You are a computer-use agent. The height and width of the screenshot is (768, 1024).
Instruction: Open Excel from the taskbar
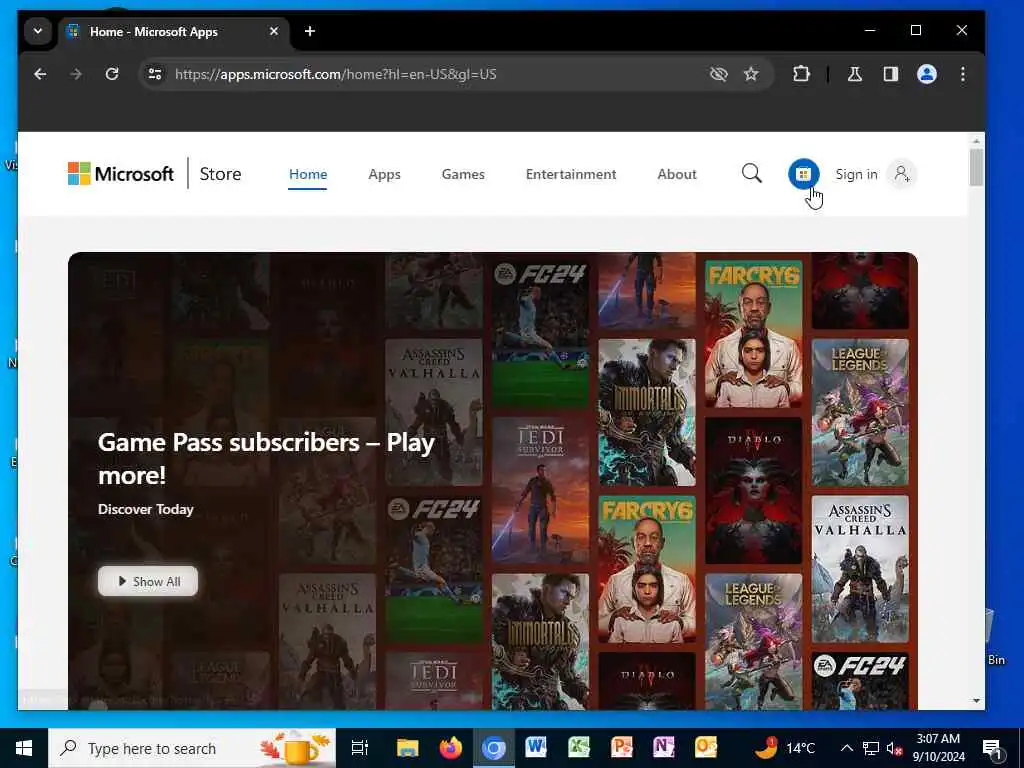point(579,748)
